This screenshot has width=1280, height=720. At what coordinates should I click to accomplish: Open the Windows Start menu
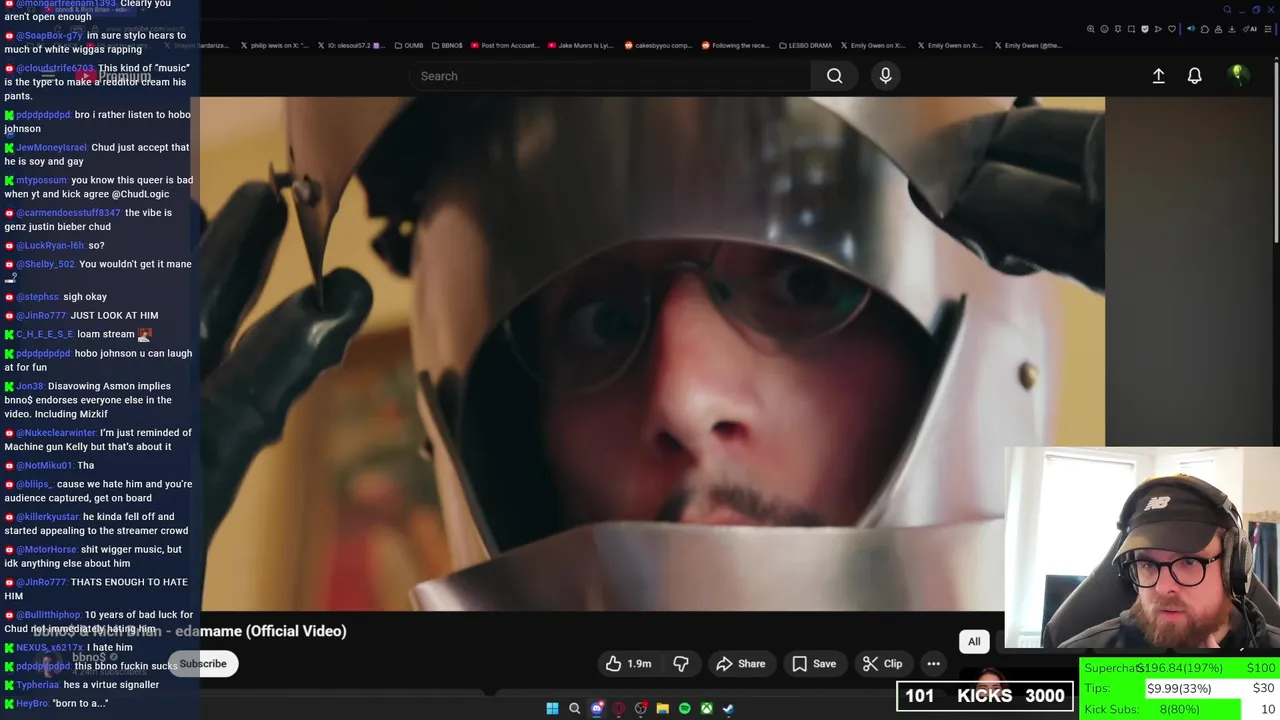click(552, 708)
